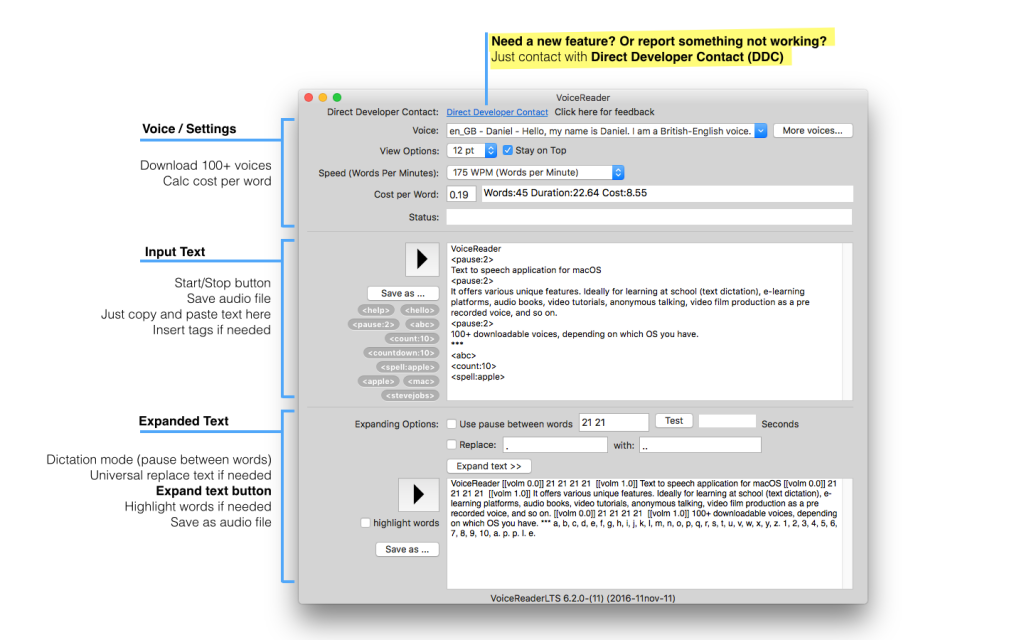Open the Direct Developer Contact link
Viewport: 1024px width, 640px height.
pos(497,112)
